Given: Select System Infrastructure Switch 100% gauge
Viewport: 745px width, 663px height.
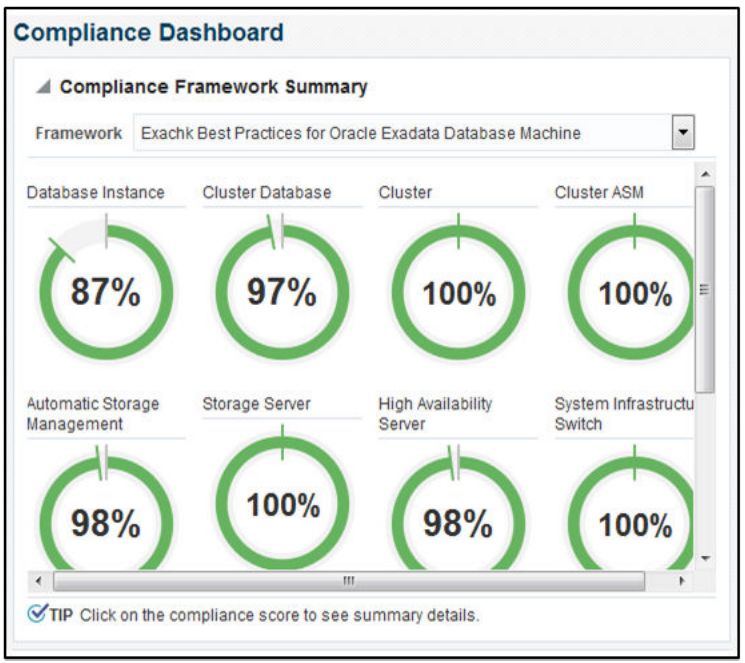Looking at the screenshot, I should click(x=634, y=524).
